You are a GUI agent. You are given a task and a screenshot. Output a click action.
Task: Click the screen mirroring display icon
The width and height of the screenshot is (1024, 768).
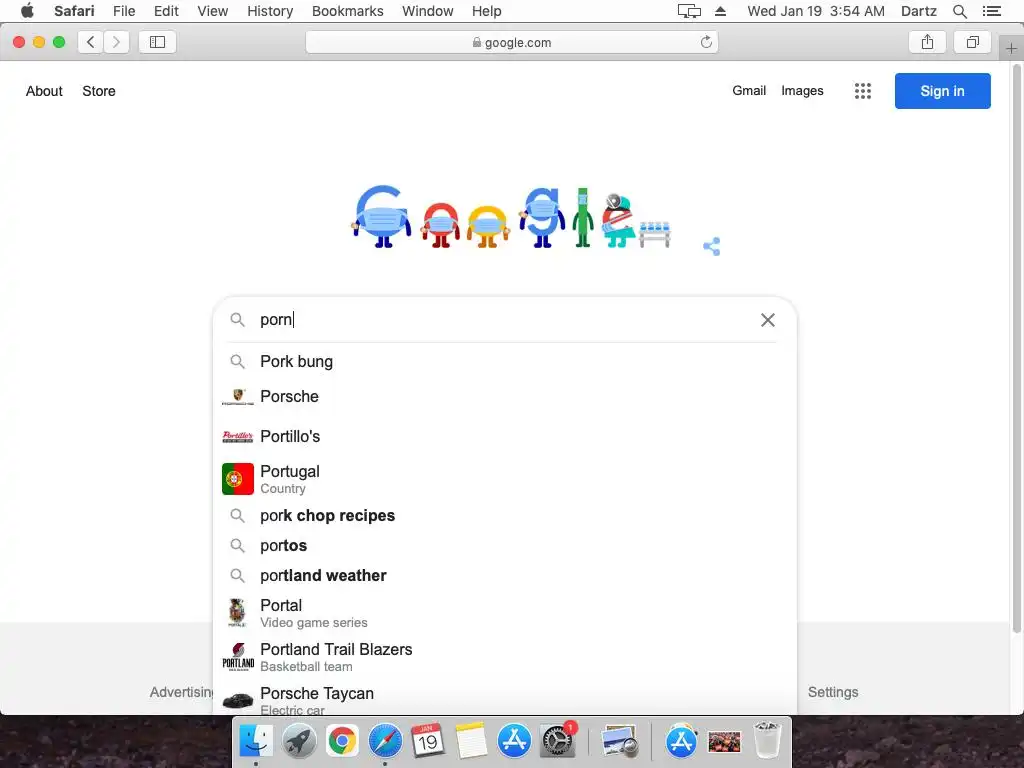coord(689,11)
